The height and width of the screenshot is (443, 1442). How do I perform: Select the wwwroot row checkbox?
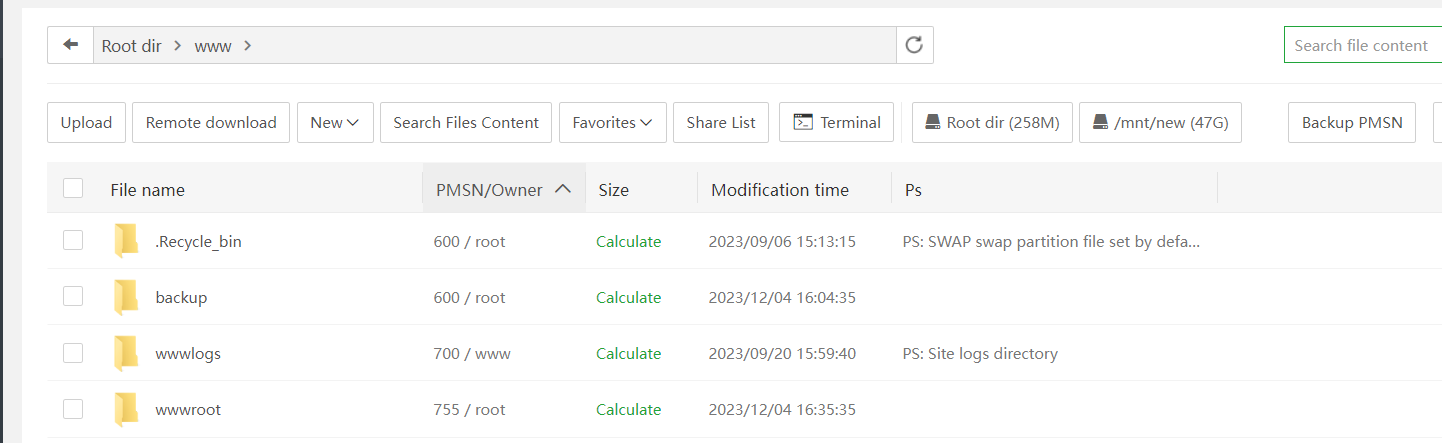73,408
